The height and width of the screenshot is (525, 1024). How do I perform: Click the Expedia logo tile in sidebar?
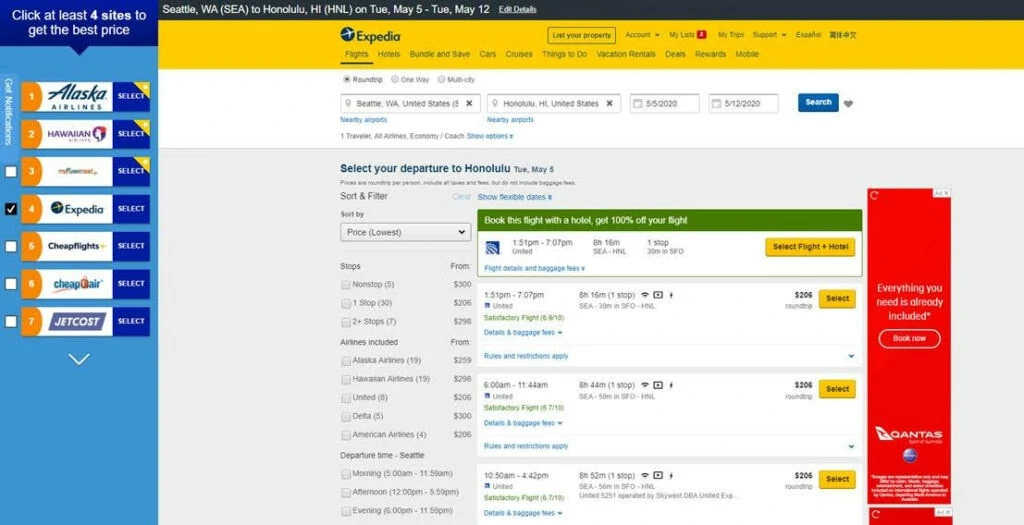(x=77, y=209)
